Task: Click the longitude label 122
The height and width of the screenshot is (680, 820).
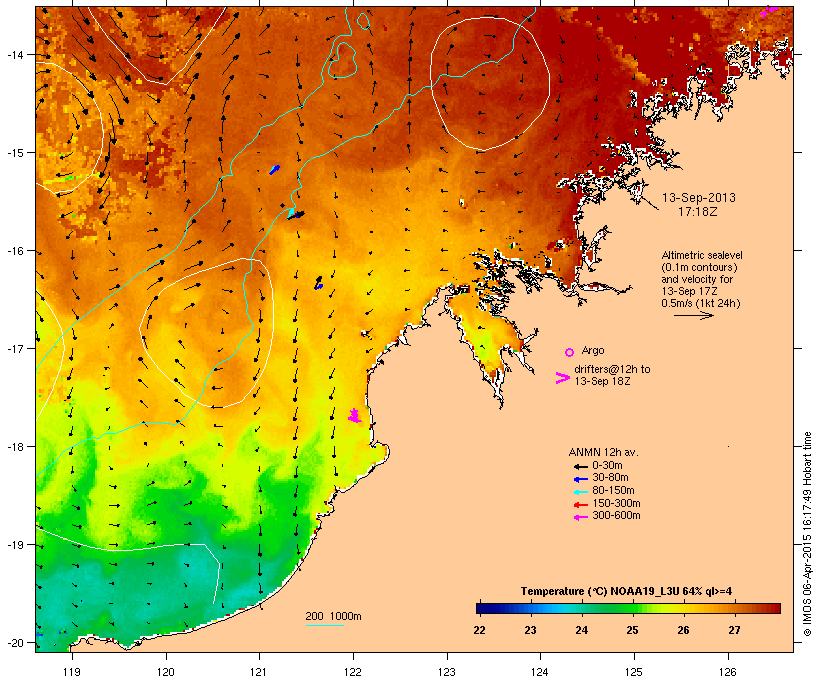Action: [x=353, y=672]
